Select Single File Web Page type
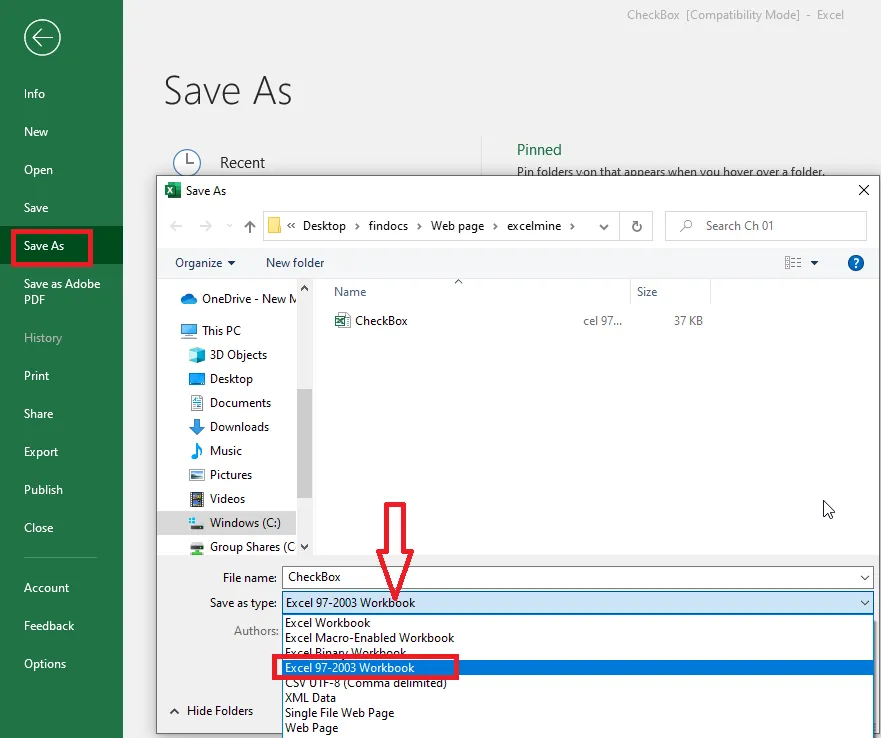 tap(578, 713)
